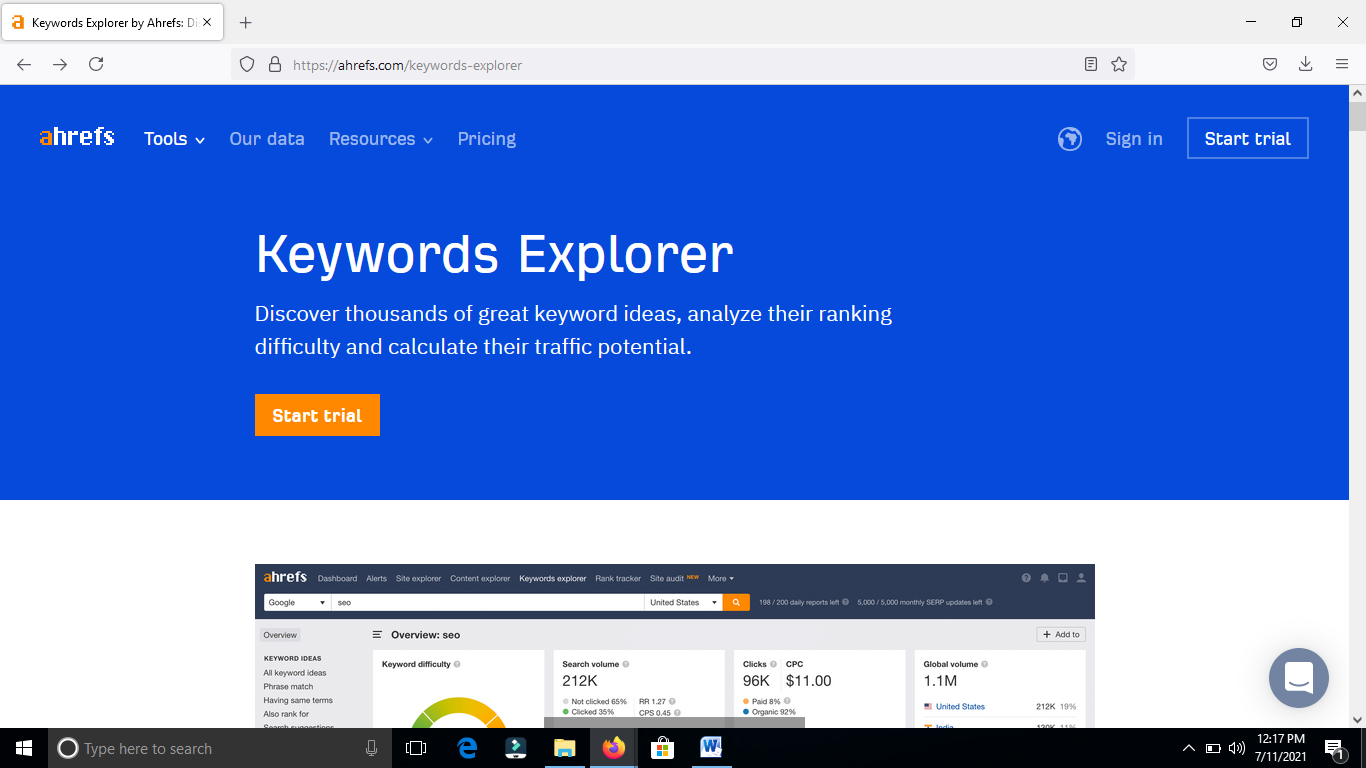Screen dimensions: 1366x768
Task: Launch Microsoft Edge from taskbar
Action: click(x=467, y=748)
